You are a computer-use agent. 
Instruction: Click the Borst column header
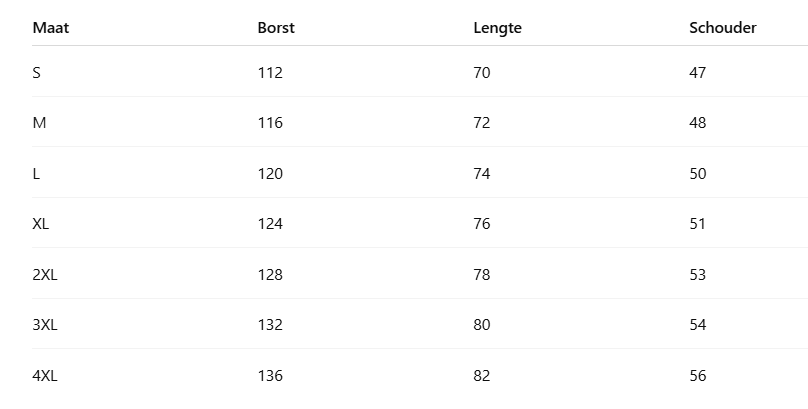coord(276,28)
